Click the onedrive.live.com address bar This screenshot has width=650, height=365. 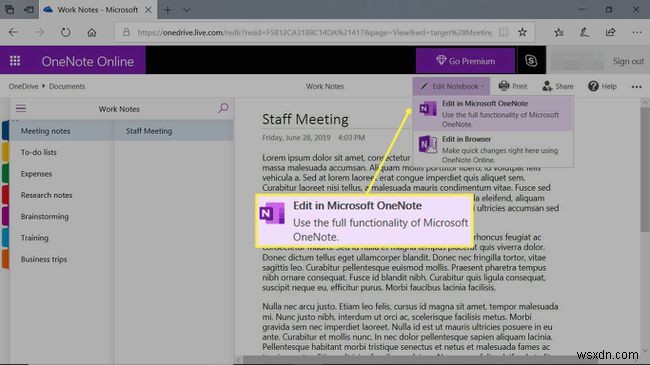tap(315, 32)
